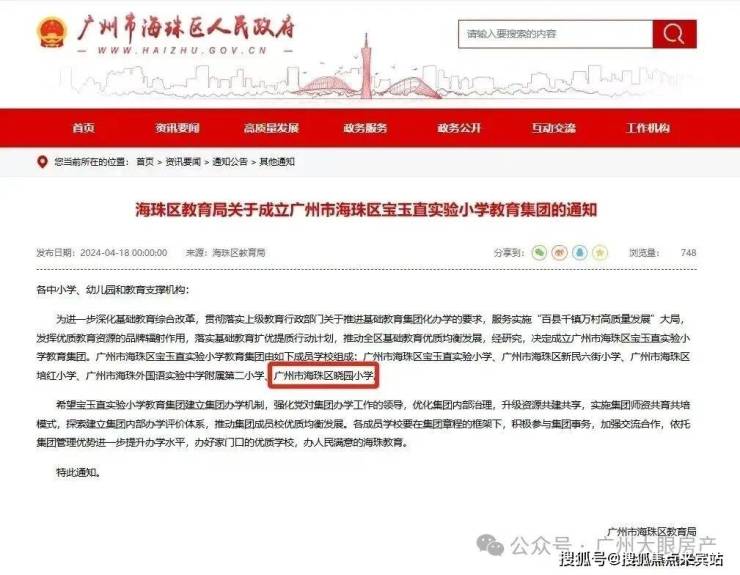This screenshot has height=575, width=740.
Task: Open the 高质量发展 navigation menu item
Action: [271, 128]
